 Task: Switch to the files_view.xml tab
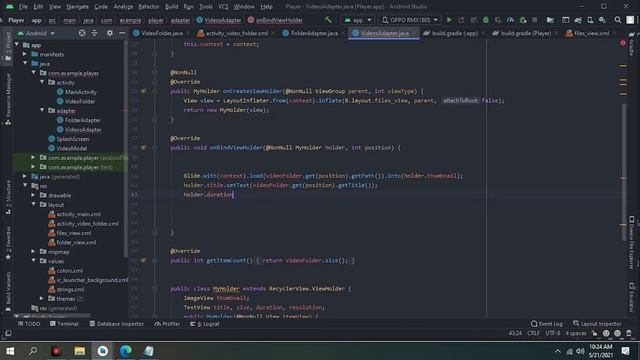[591, 33]
